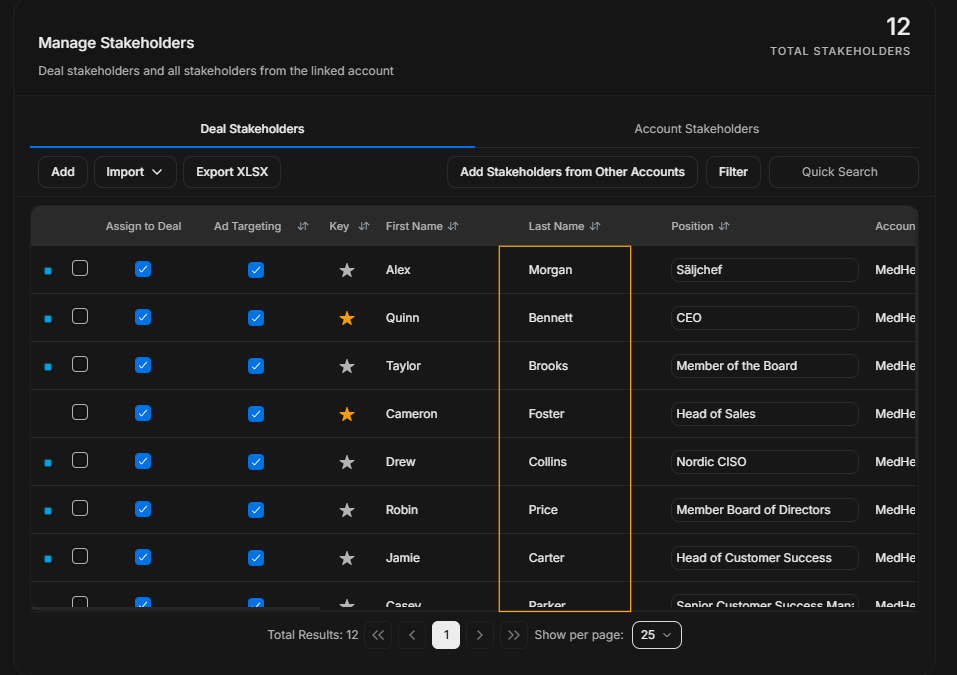Toggle the Key star for Jamie Carter
The height and width of the screenshot is (675, 957).
coord(347,558)
